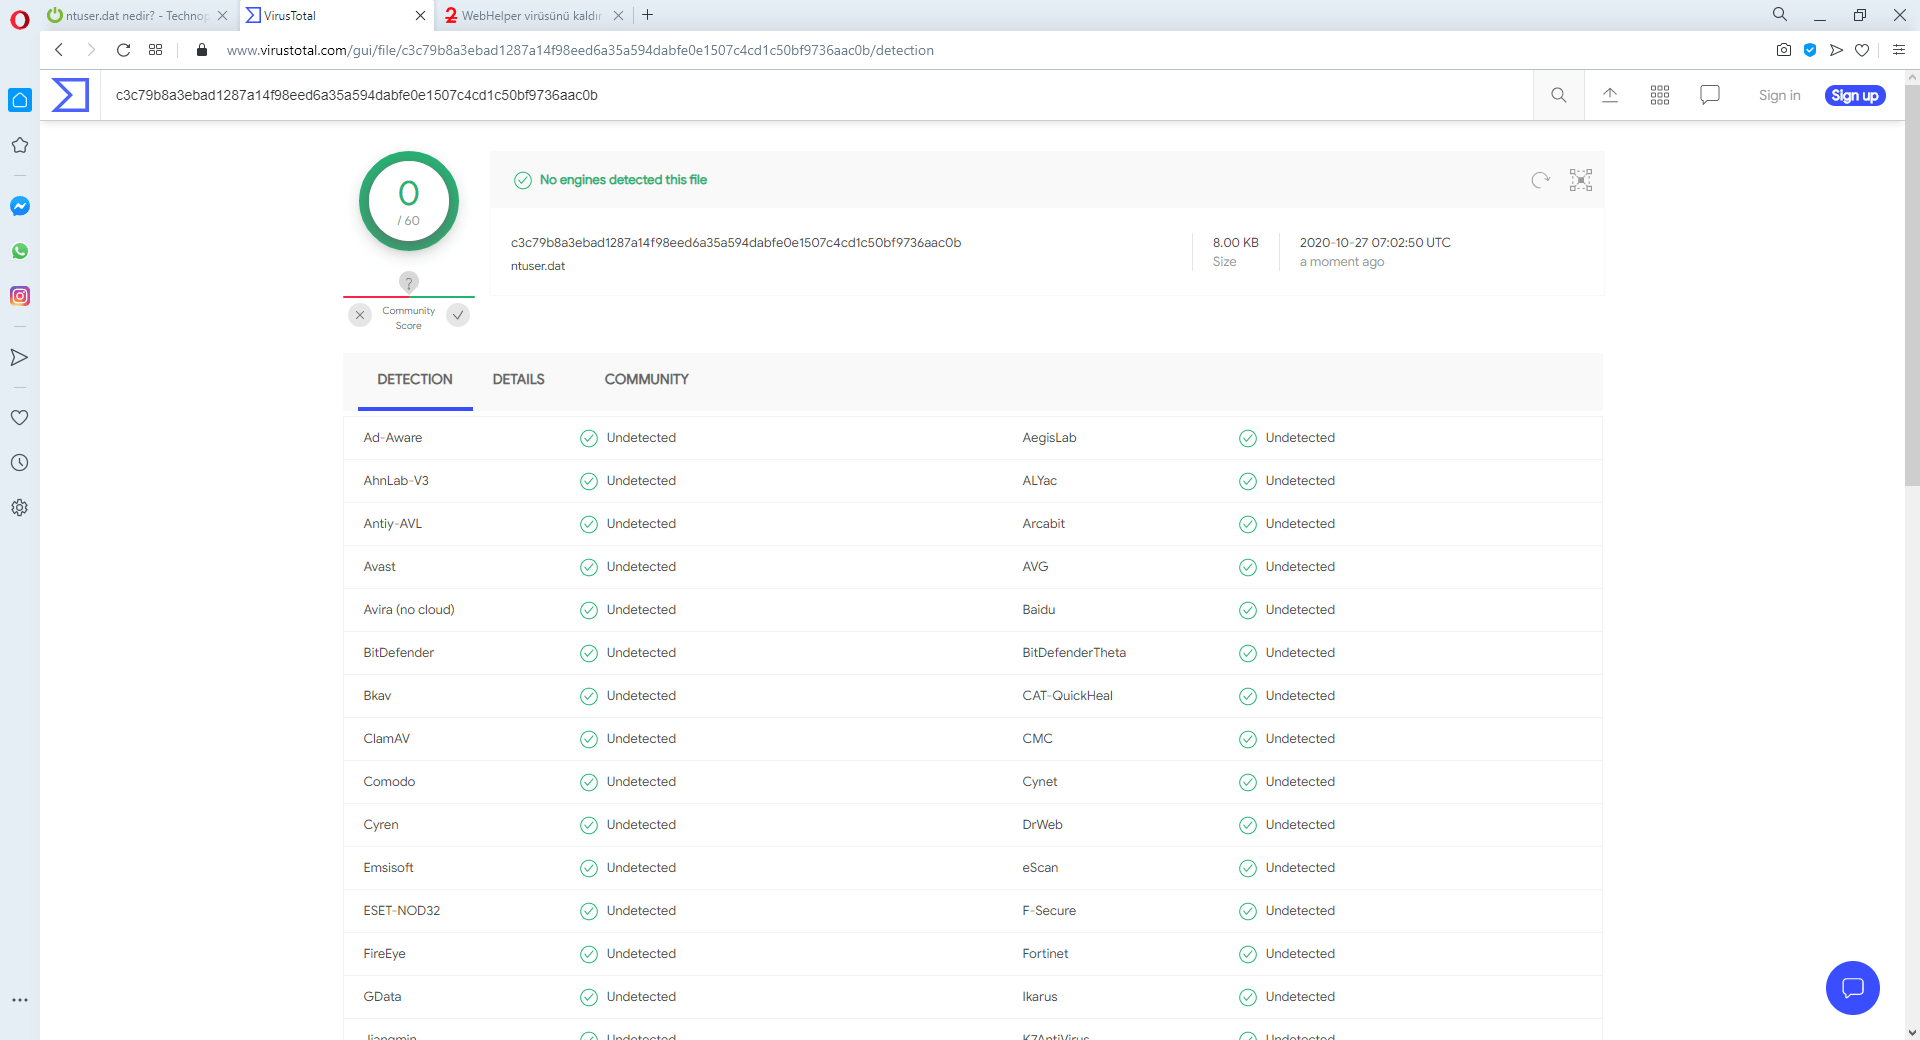
Task: Click the ESET-NOD32 engine name
Action: point(402,911)
